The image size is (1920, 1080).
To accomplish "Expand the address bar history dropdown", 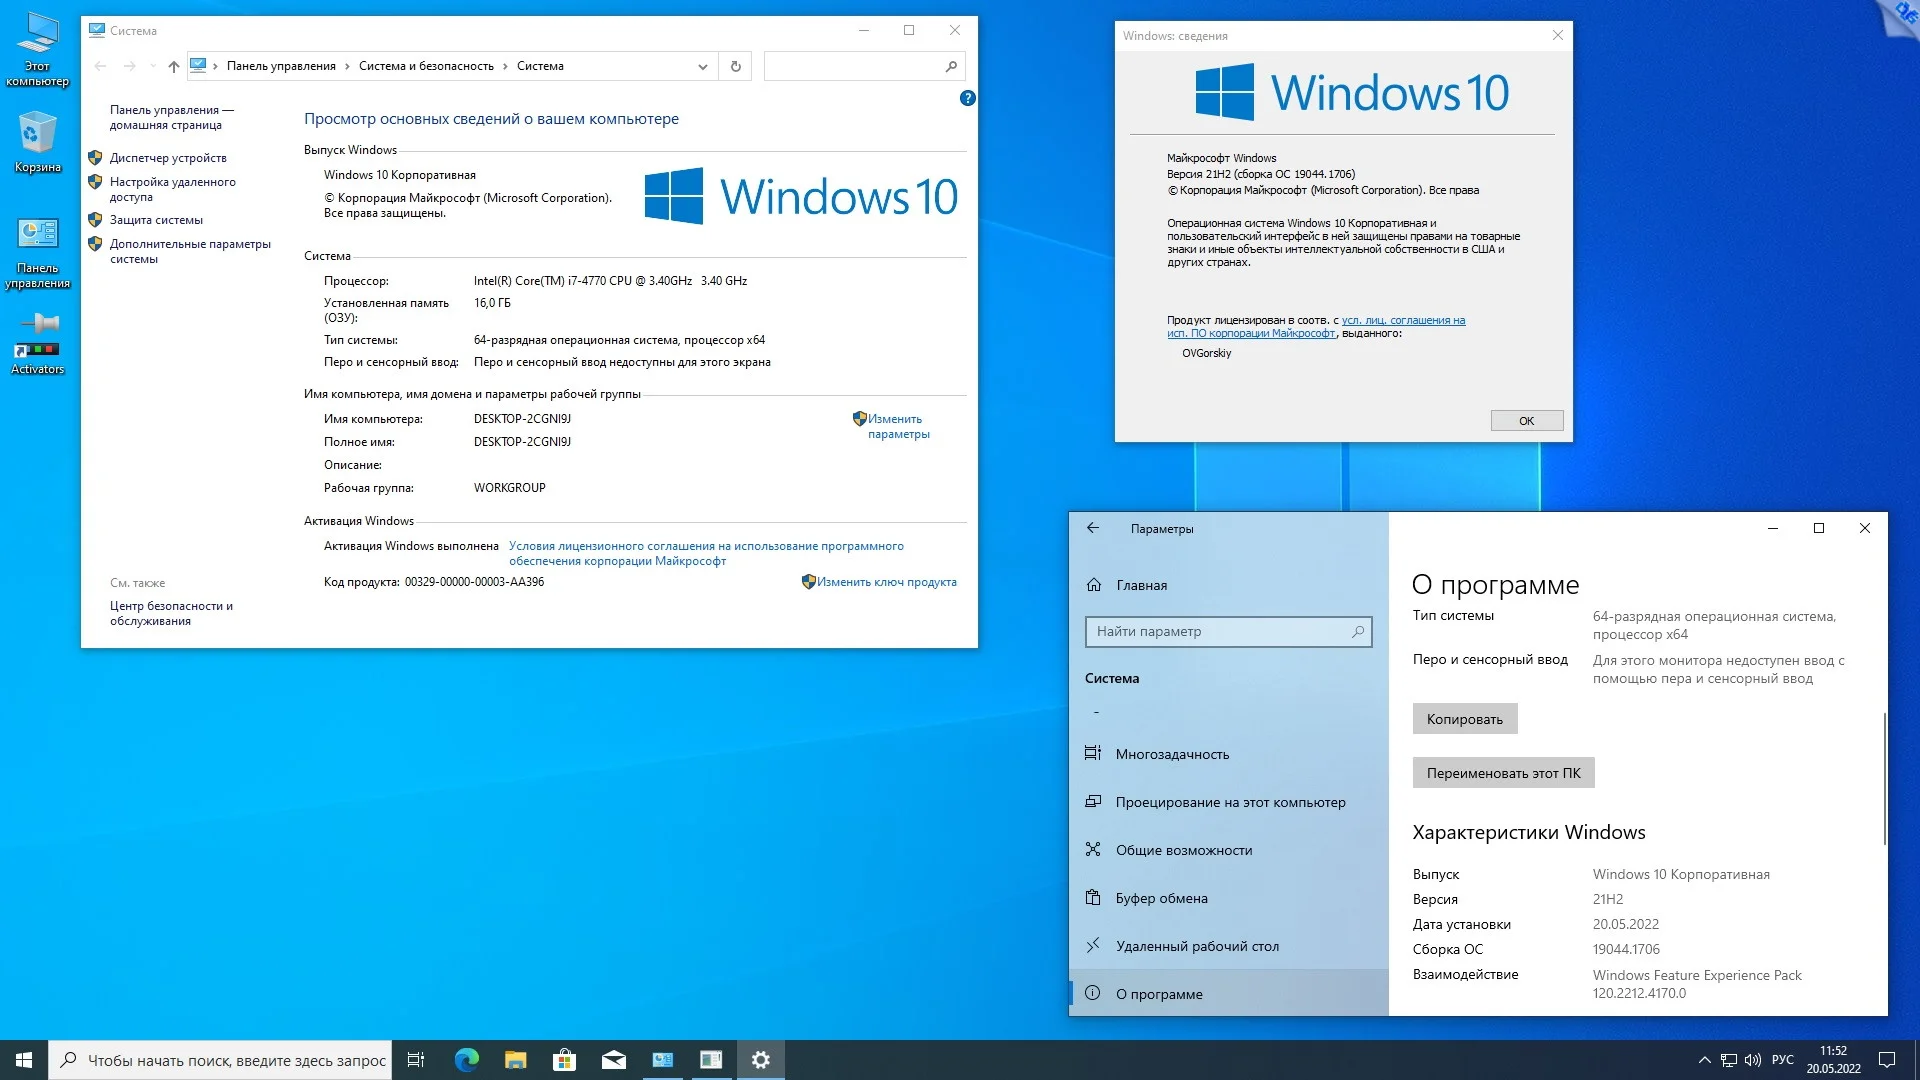I will tap(703, 66).
